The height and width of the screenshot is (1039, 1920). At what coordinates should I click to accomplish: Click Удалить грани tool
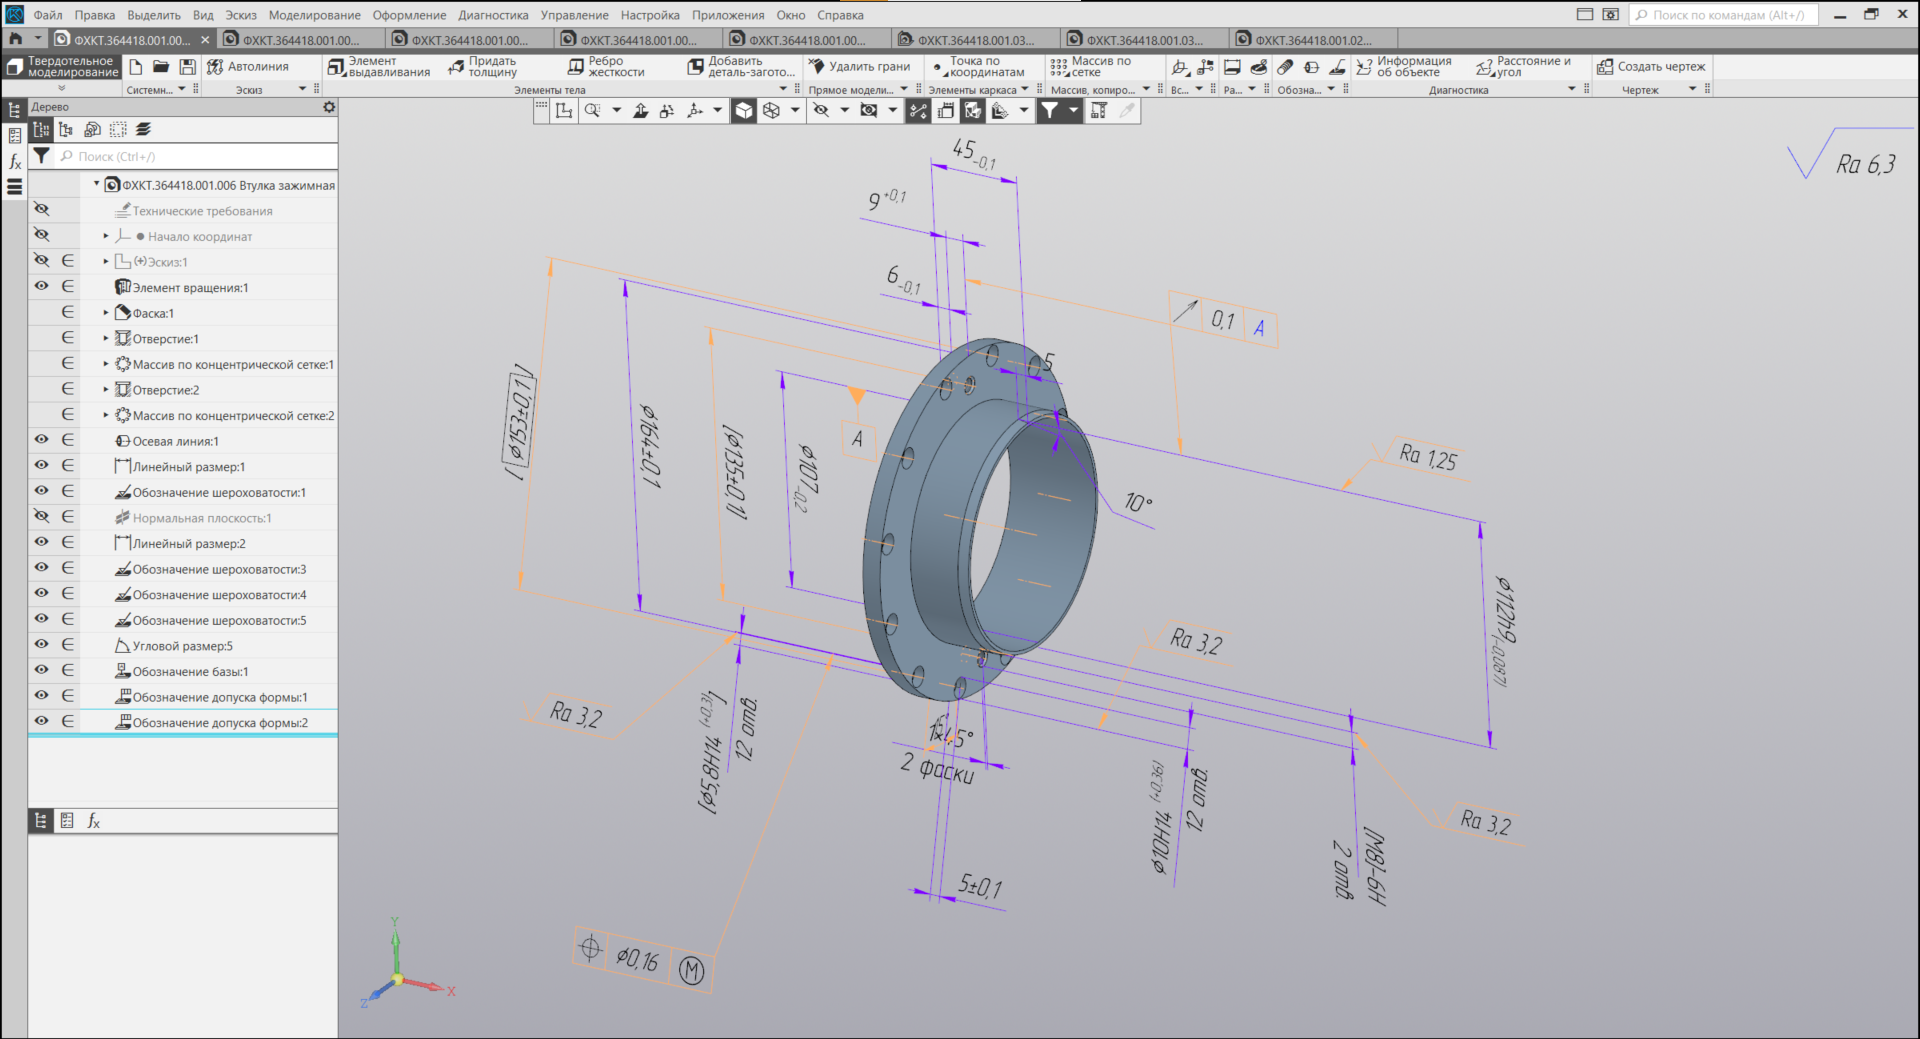coord(859,67)
